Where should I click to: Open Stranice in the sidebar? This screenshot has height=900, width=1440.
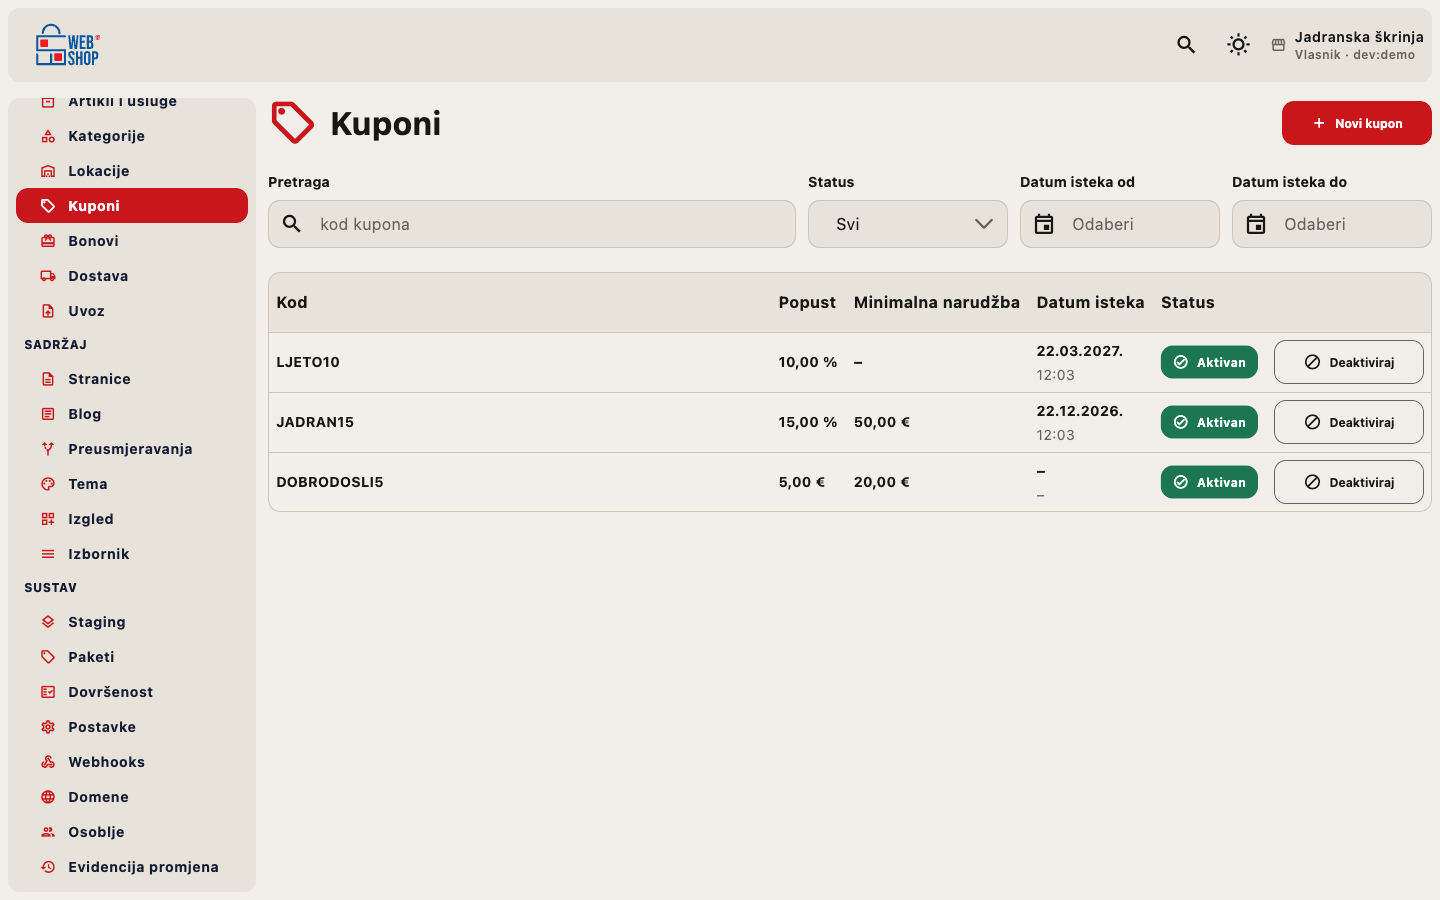click(132, 379)
